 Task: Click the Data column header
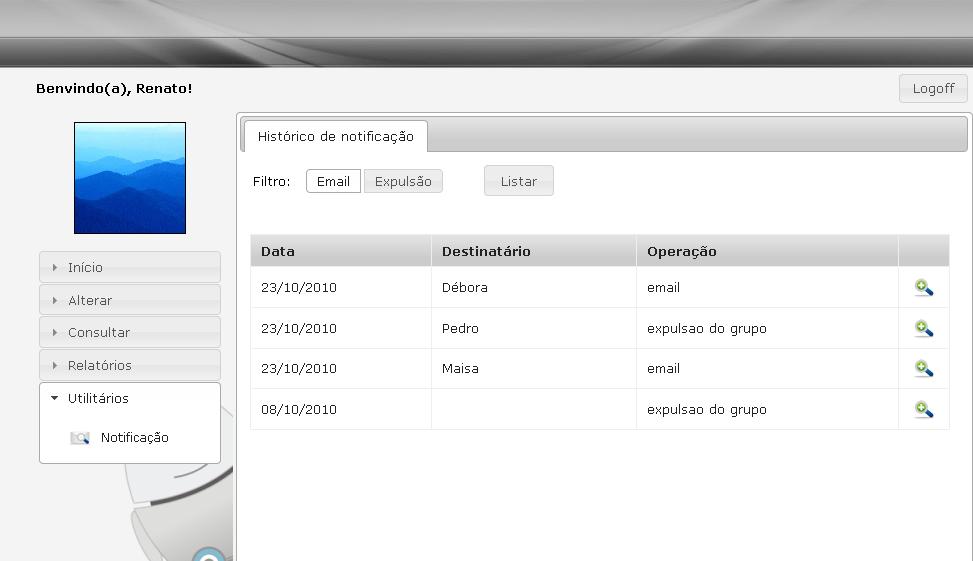[x=341, y=251]
